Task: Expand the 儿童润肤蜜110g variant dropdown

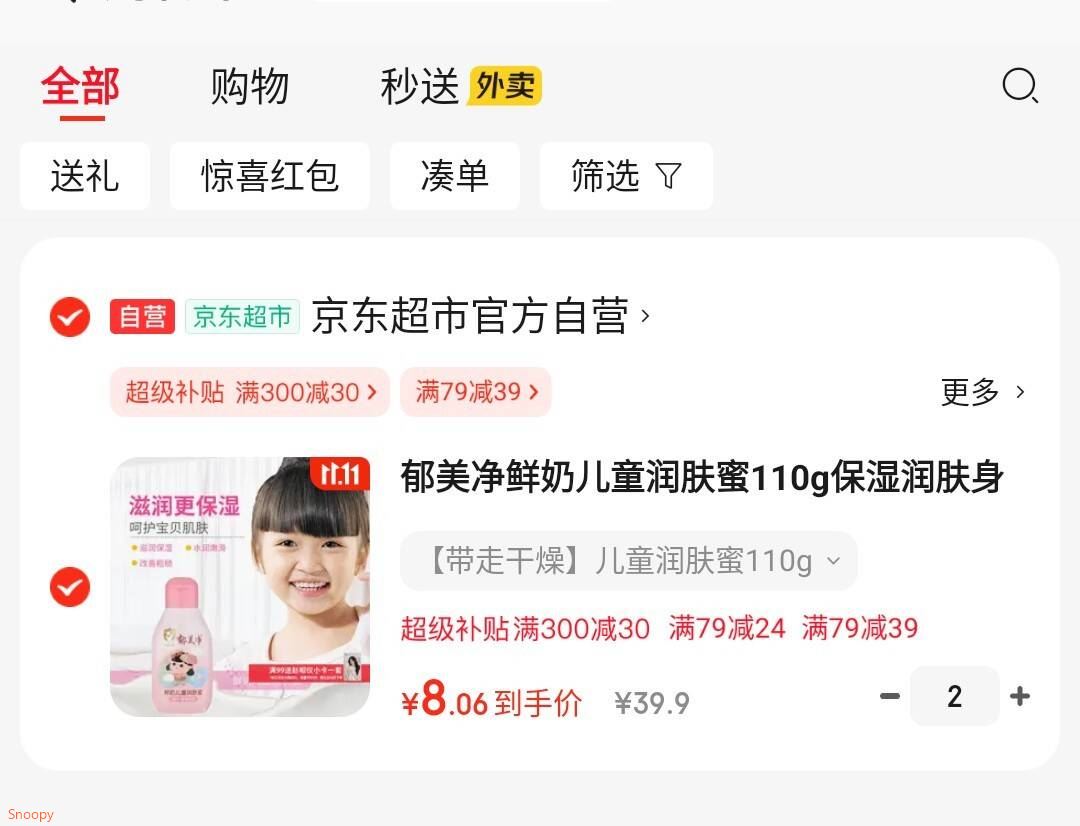Action: pyautogui.click(x=629, y=561)
